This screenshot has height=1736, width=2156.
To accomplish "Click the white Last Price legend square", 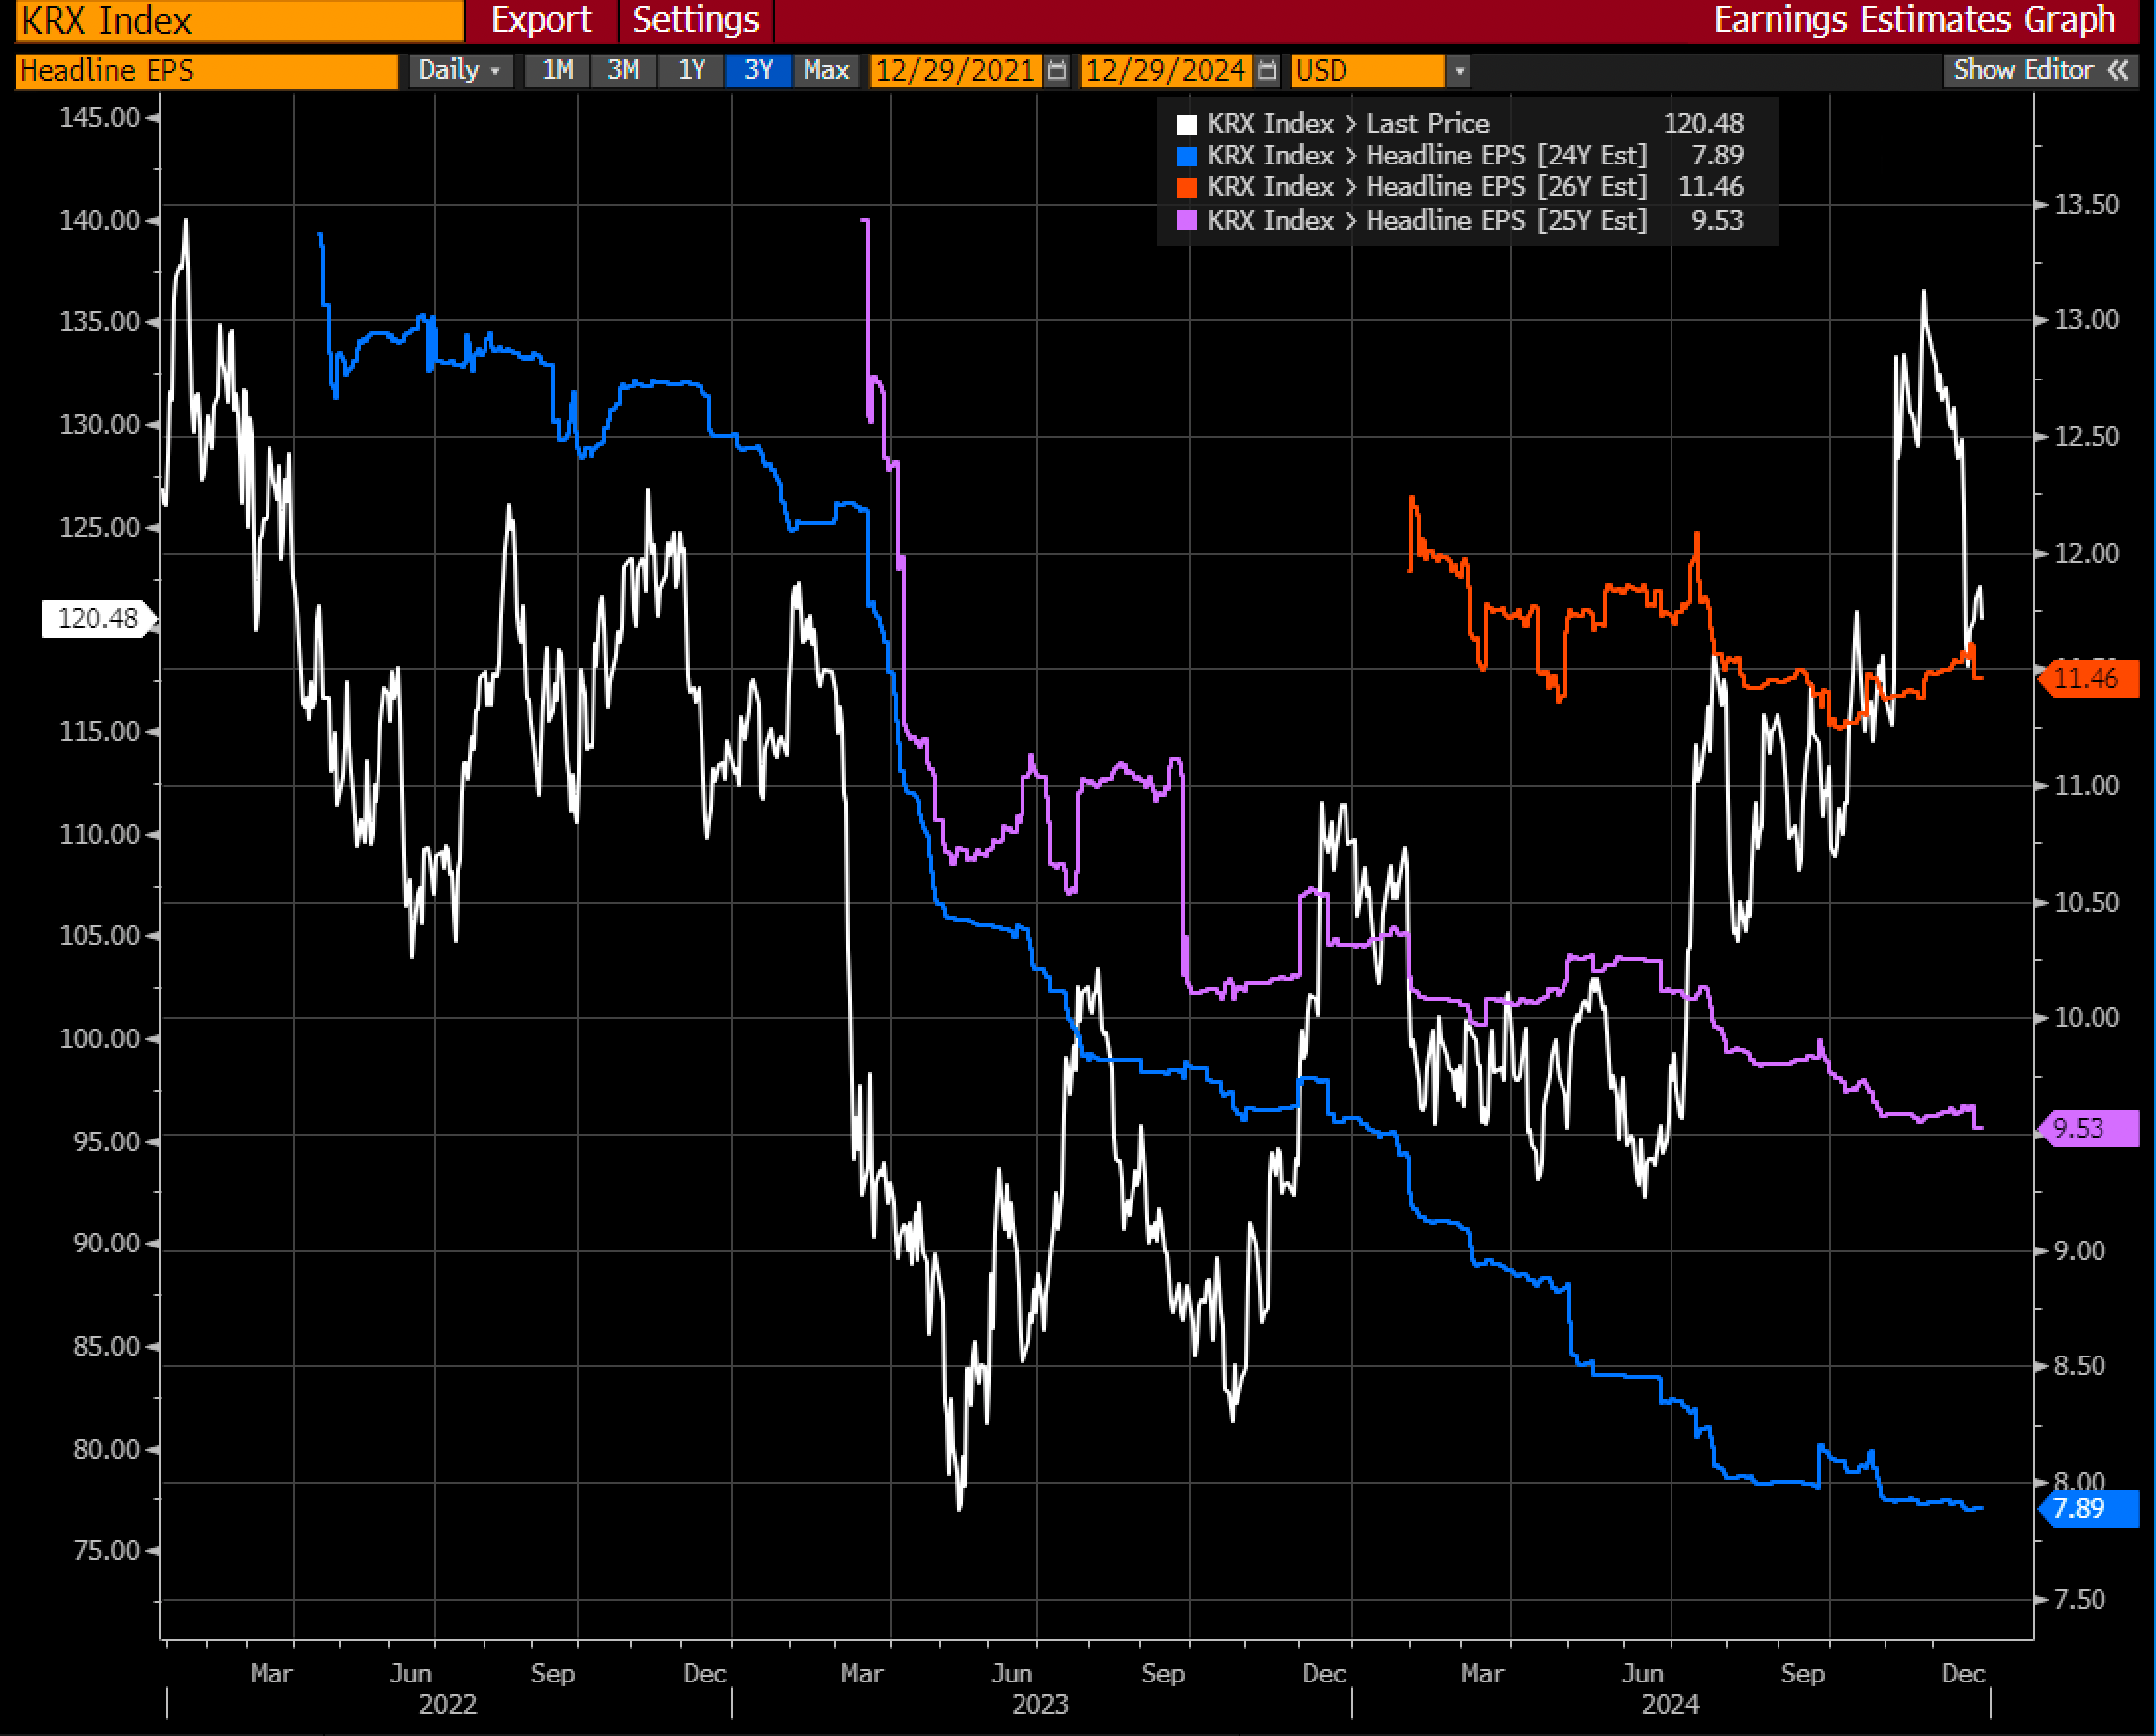I will (x=1187, y=124).
